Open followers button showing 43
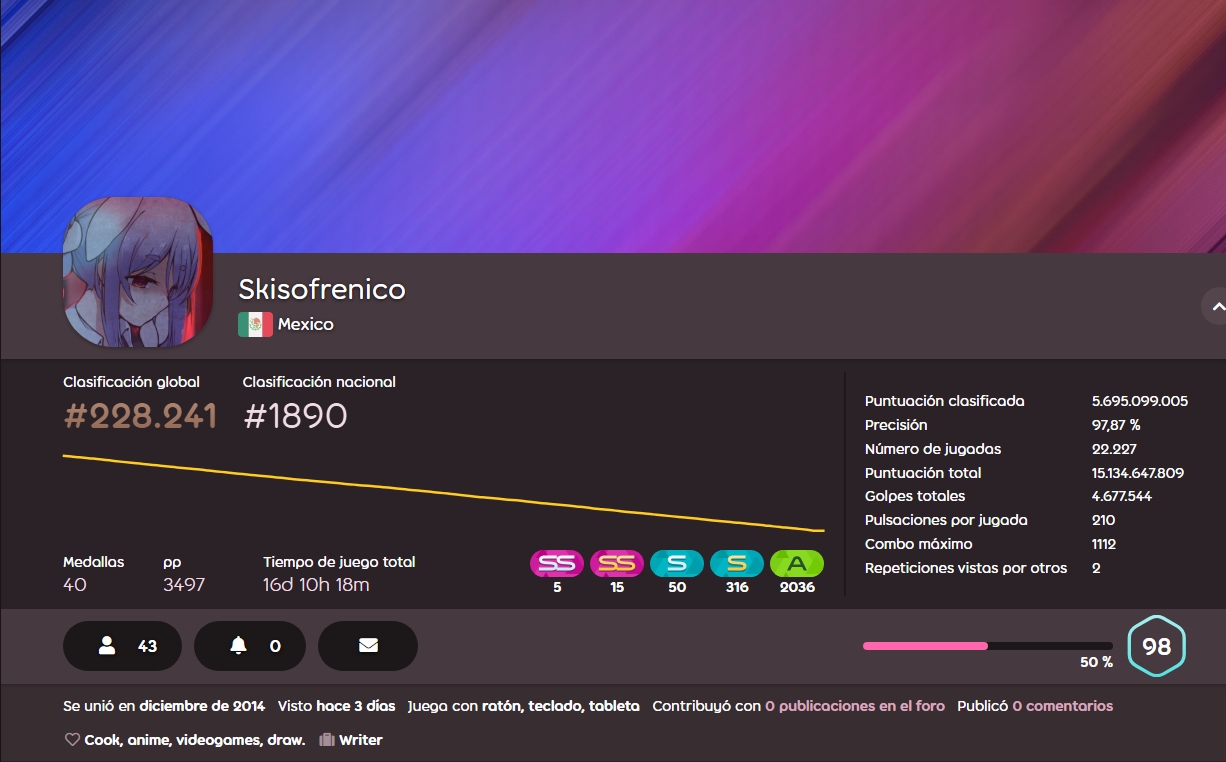1226x762 pixels. coord(122,646)
